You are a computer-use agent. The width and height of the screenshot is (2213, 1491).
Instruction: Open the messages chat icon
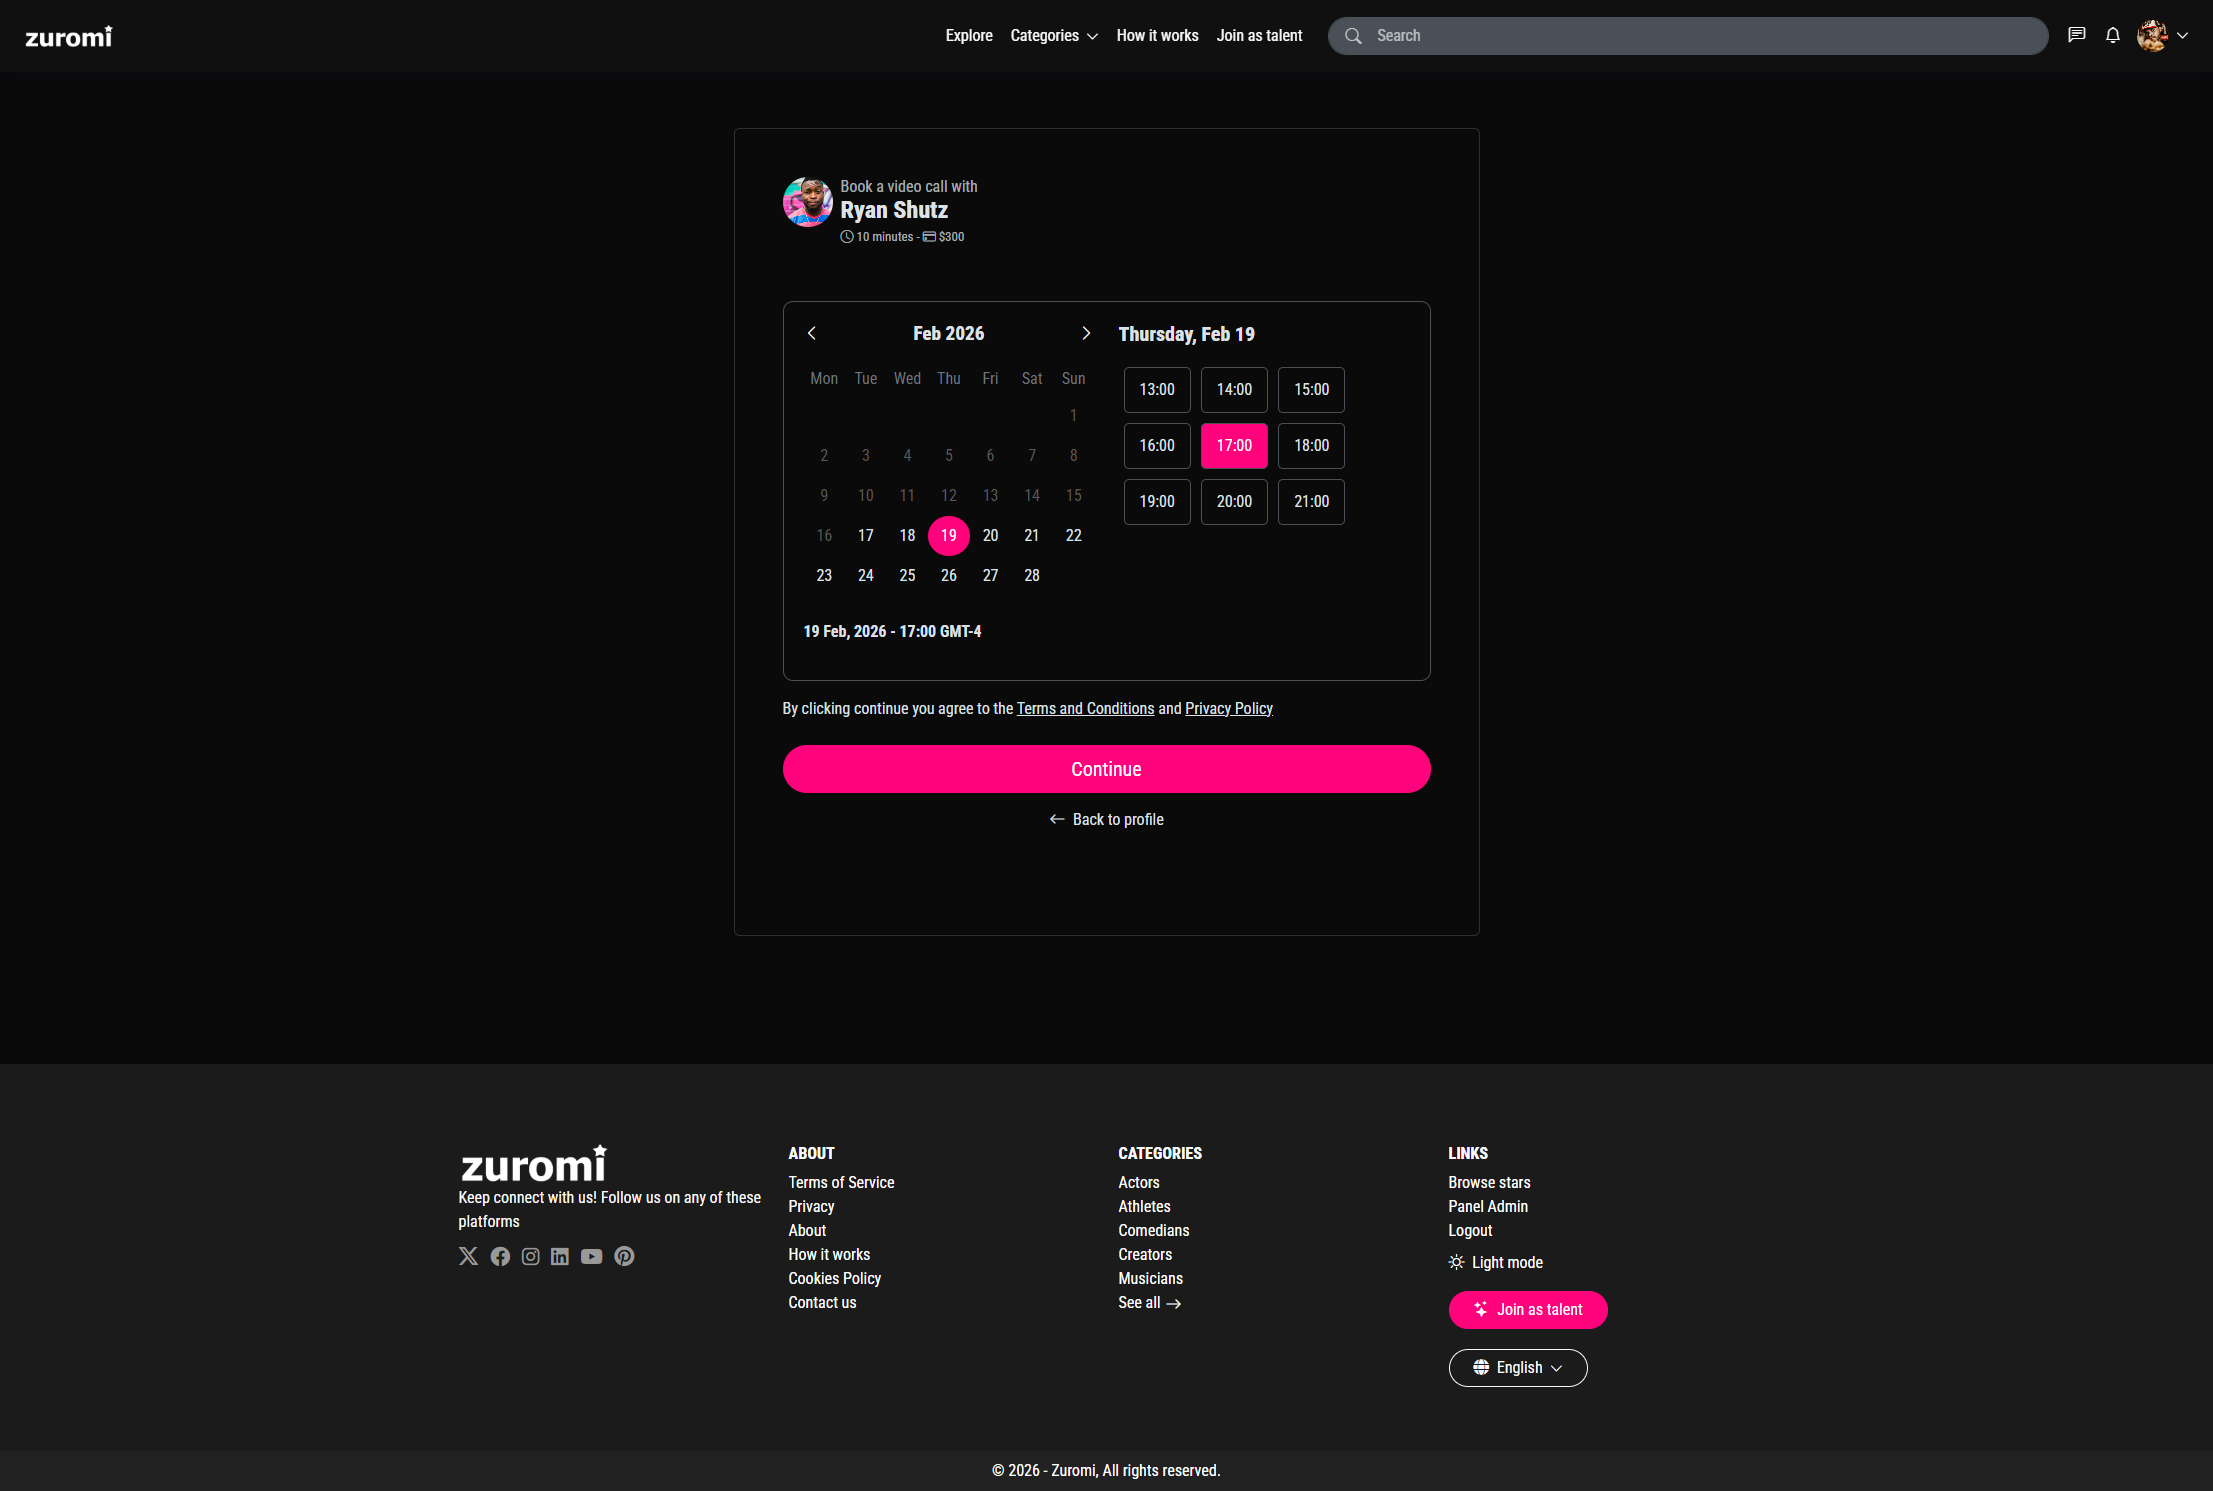(2077, 35)
